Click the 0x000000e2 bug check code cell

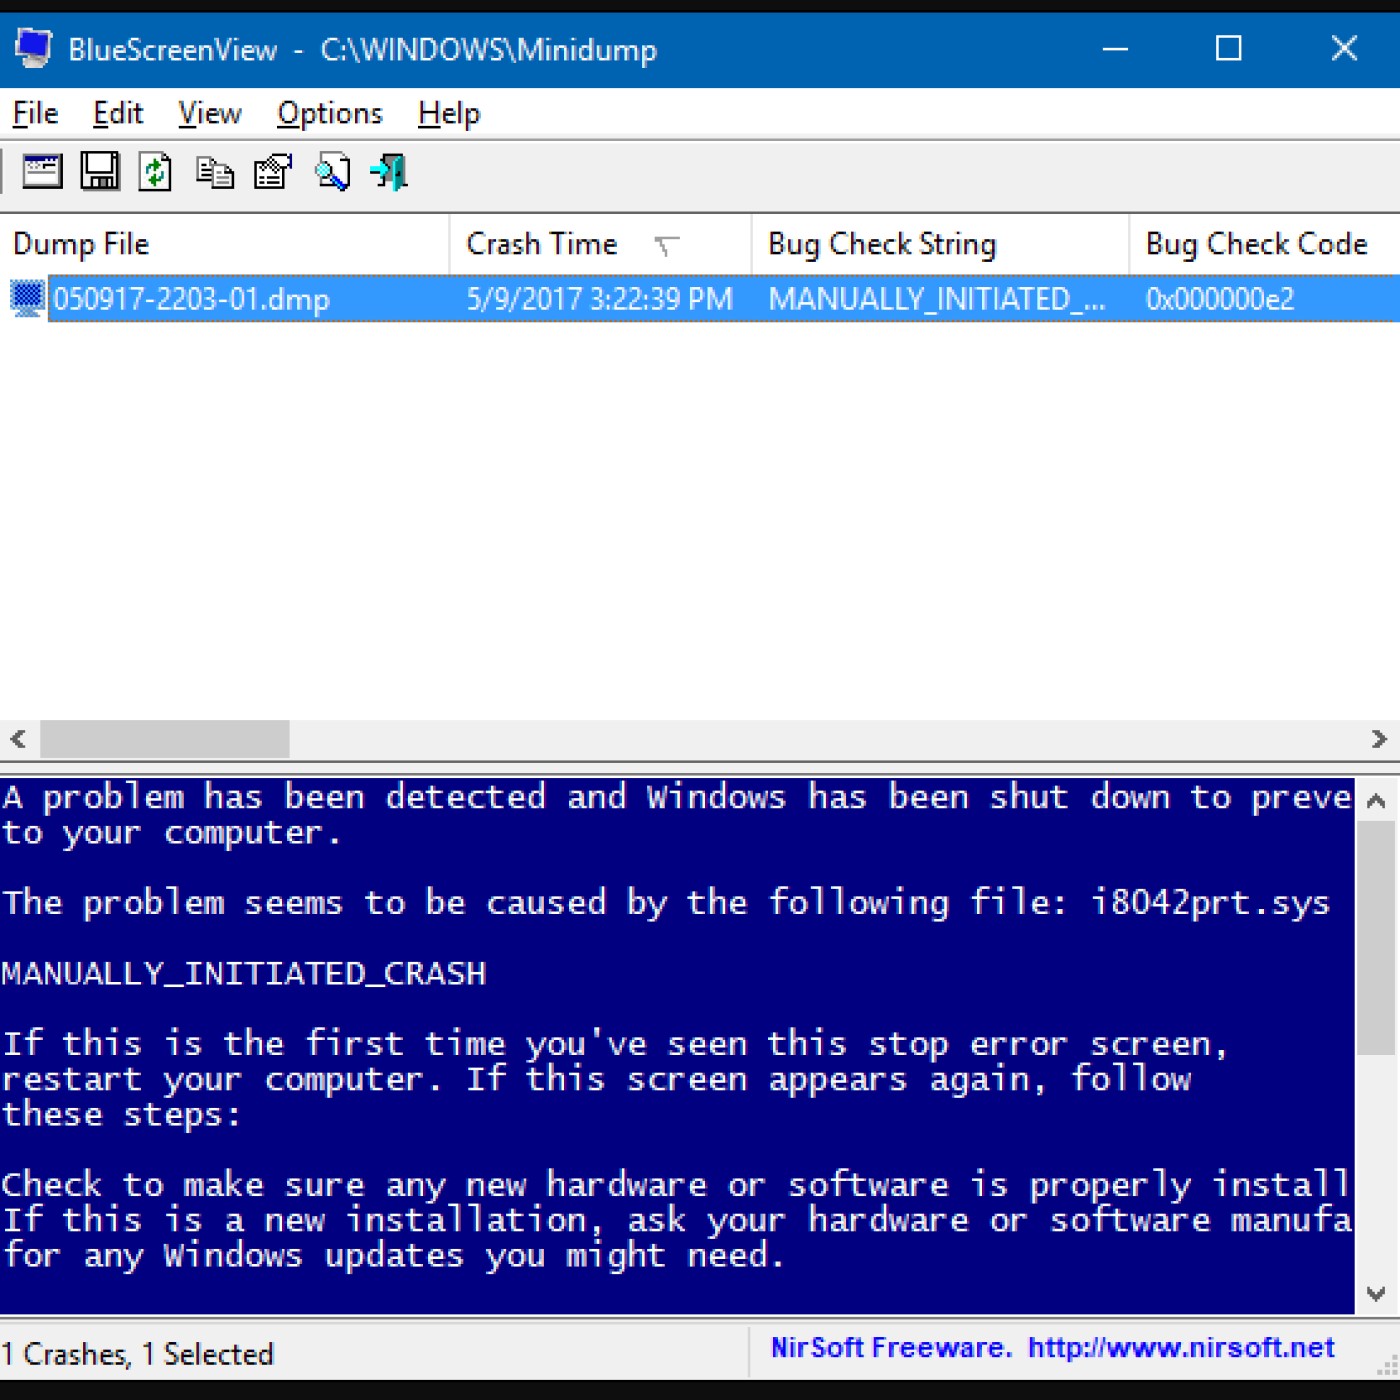(x=1220, y=299)
